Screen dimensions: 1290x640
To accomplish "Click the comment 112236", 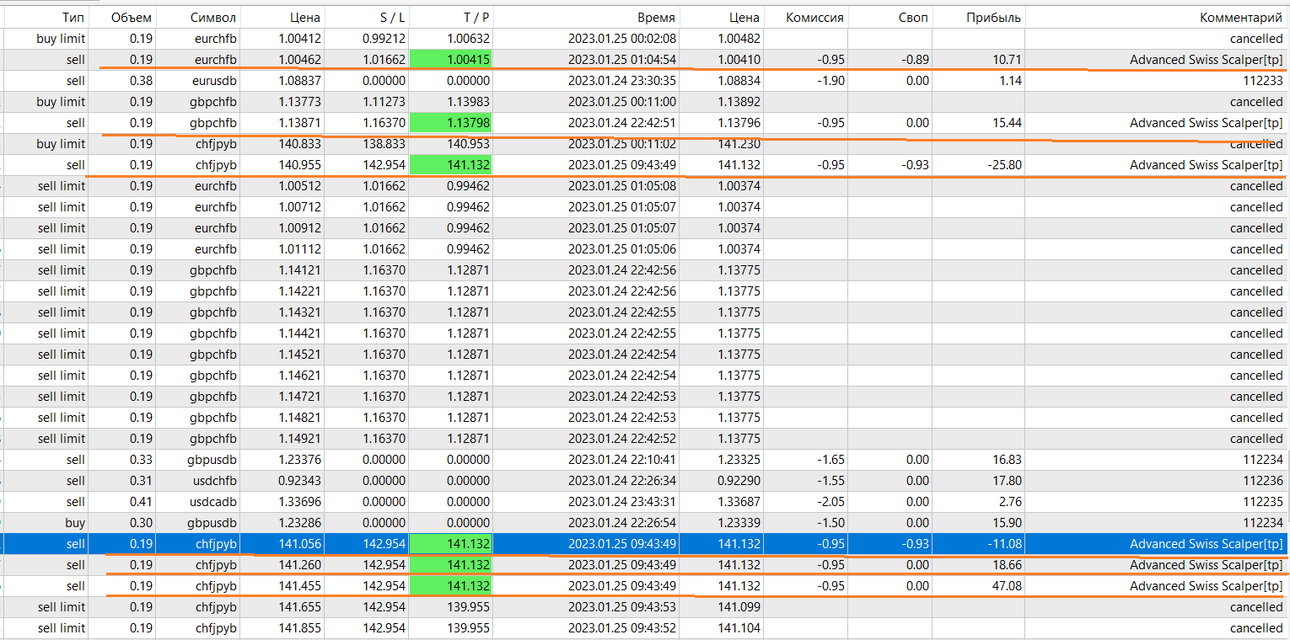I will [x=1263, y=481].
